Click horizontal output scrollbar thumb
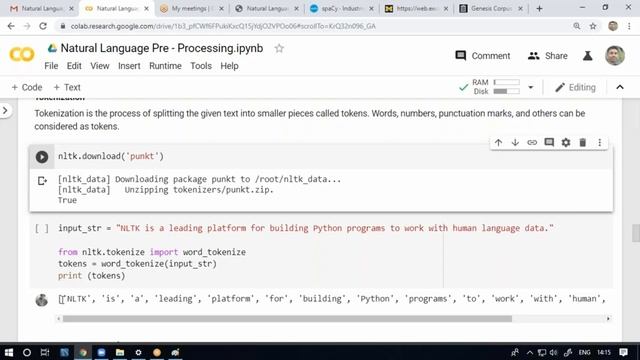Image resolution: width=640 pixels, height=360 pixels. pos(287,319)
